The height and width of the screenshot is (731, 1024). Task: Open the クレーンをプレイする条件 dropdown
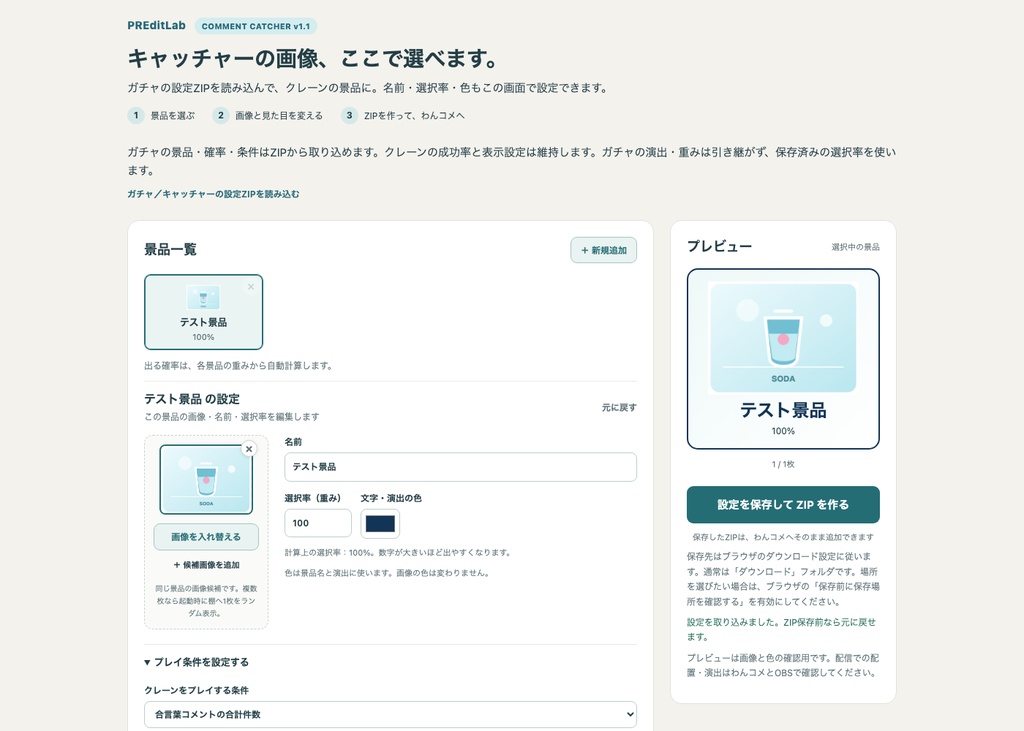[391, 715]
